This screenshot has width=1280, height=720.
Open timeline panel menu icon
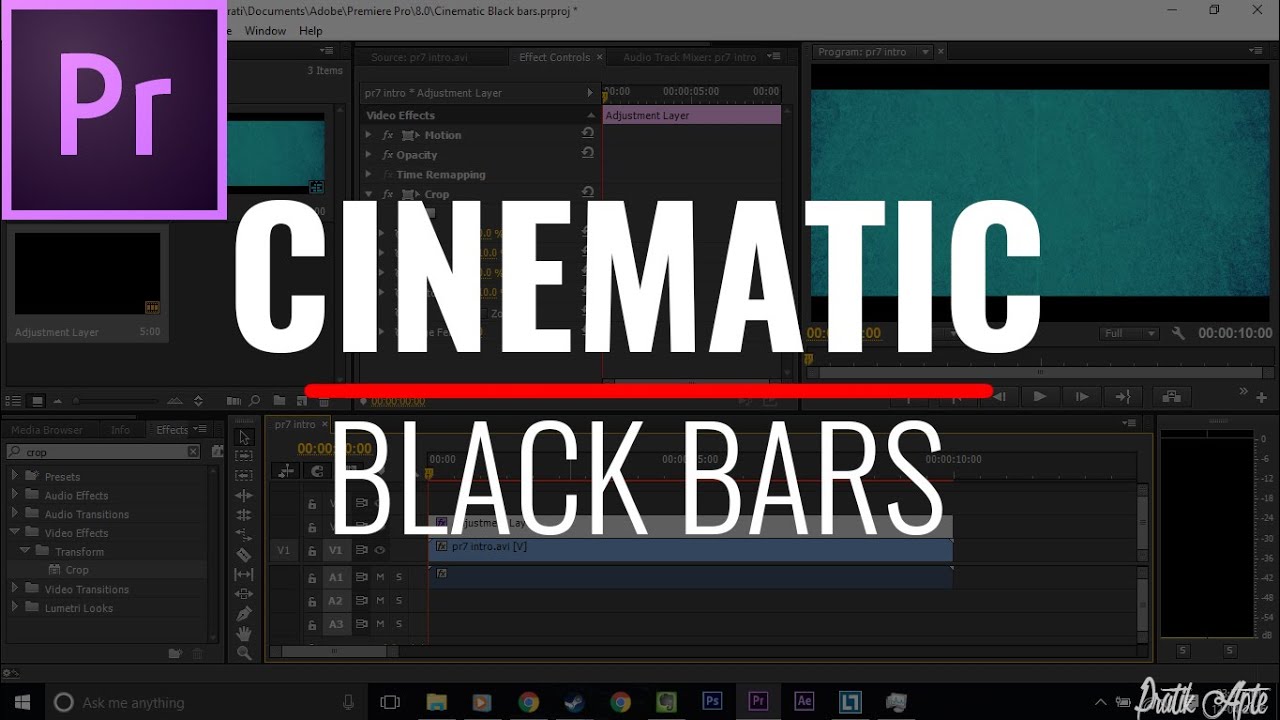click(1129, 424)
